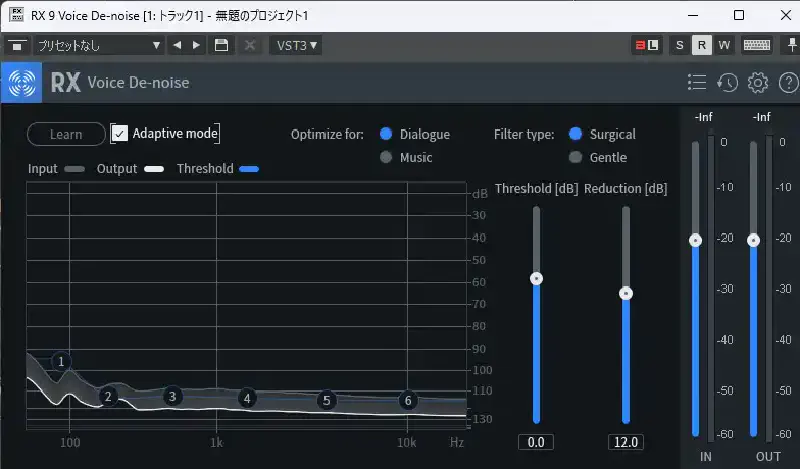Open the undo history clock icon
The width and height of the screenshot is (800, 469).
tap(728, 82)
